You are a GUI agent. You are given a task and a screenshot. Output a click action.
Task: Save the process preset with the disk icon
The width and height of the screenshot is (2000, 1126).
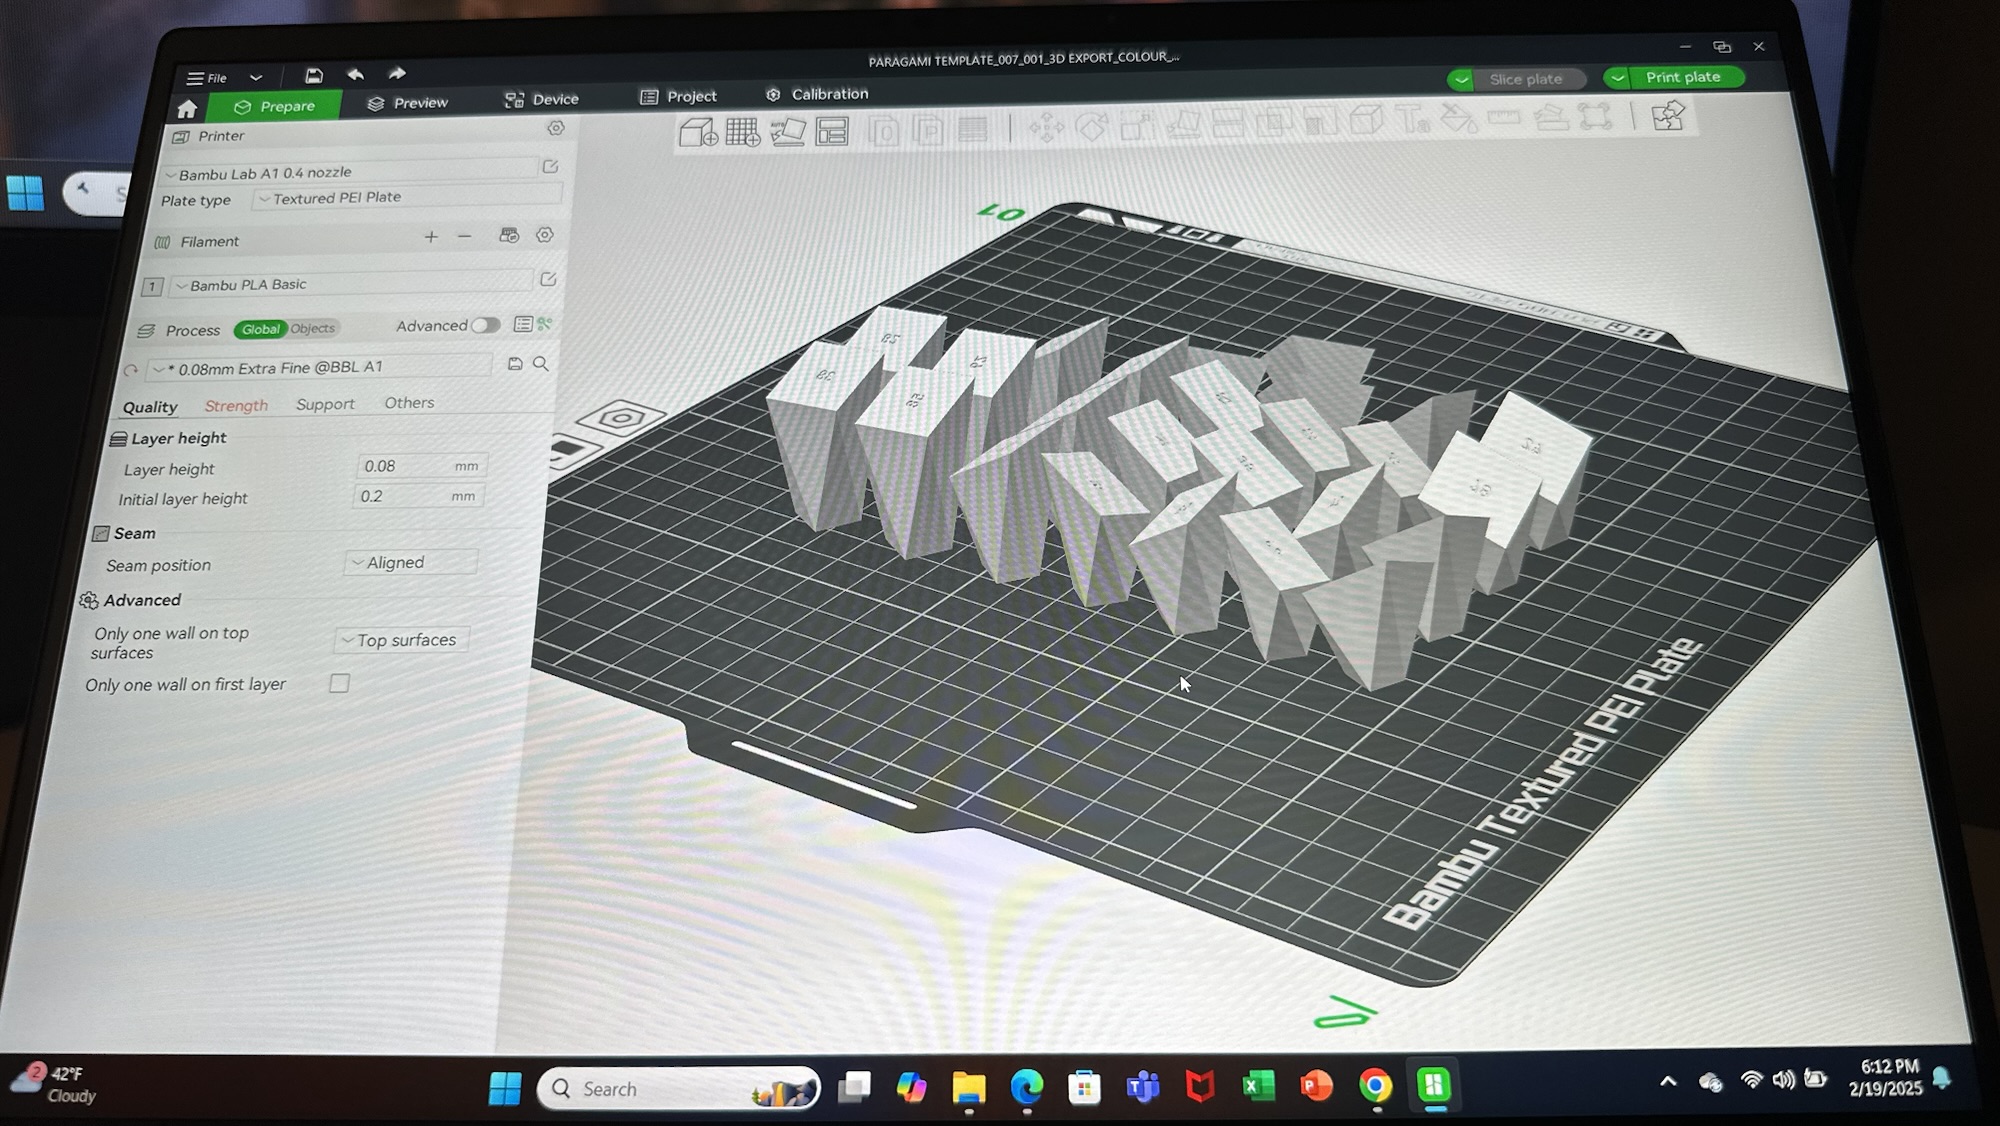coord(515,364)
